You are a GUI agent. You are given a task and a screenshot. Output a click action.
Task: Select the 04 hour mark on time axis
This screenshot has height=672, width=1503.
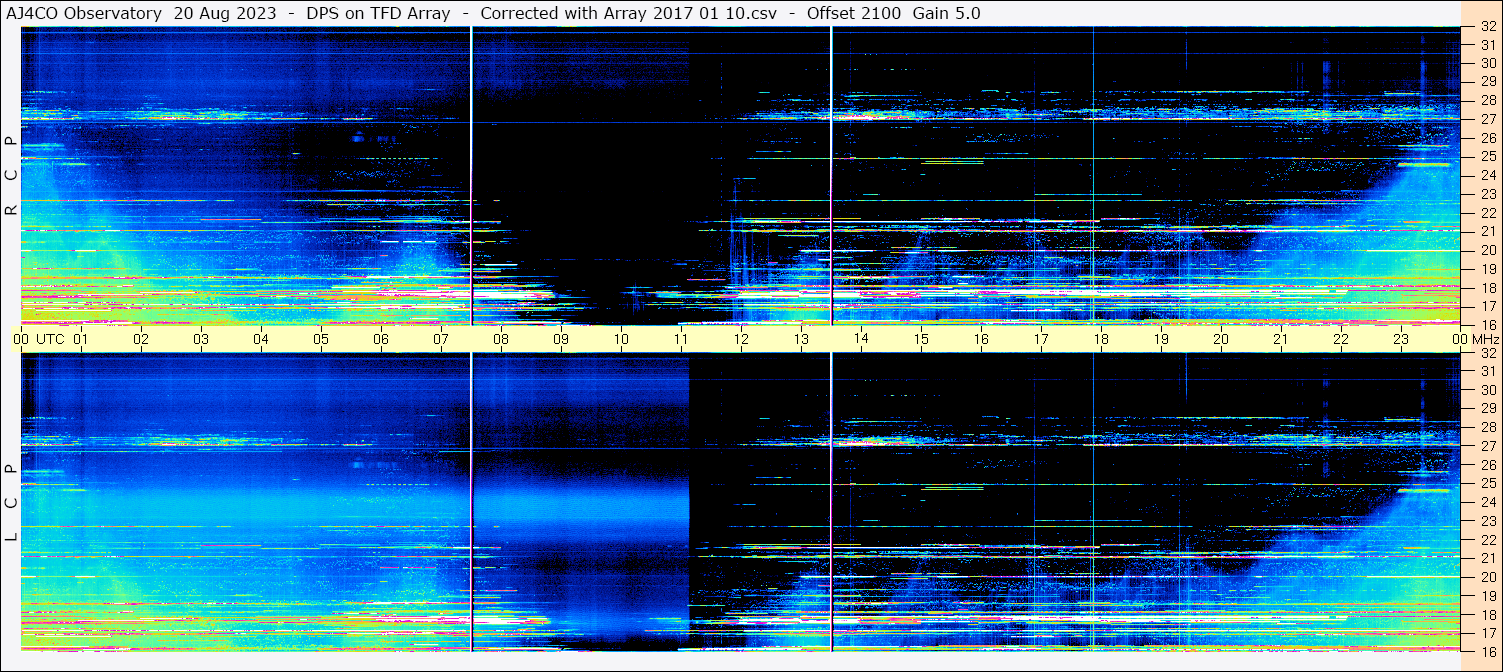coord(261,339)
